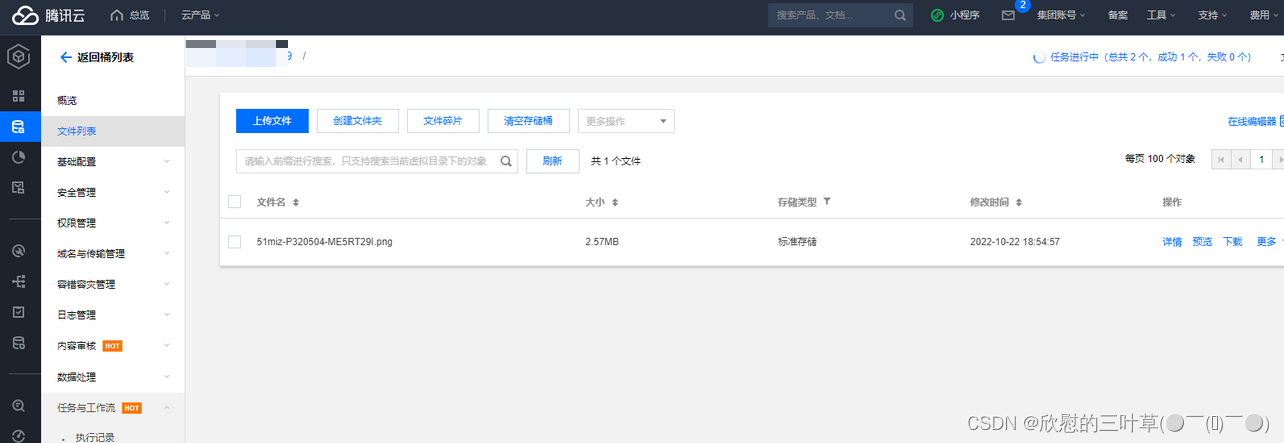This screenshot has width=1284, height=443.
Task: Open the 费用 dropdown menu
Action: (1264, 15)
